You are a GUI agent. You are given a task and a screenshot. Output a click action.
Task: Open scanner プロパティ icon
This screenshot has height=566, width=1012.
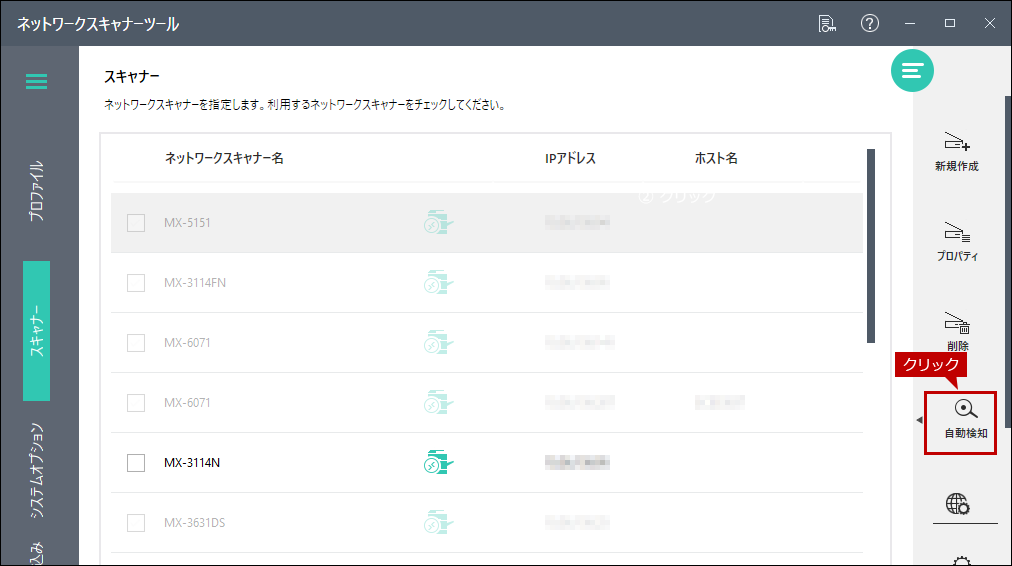click(x=957, y=232)
